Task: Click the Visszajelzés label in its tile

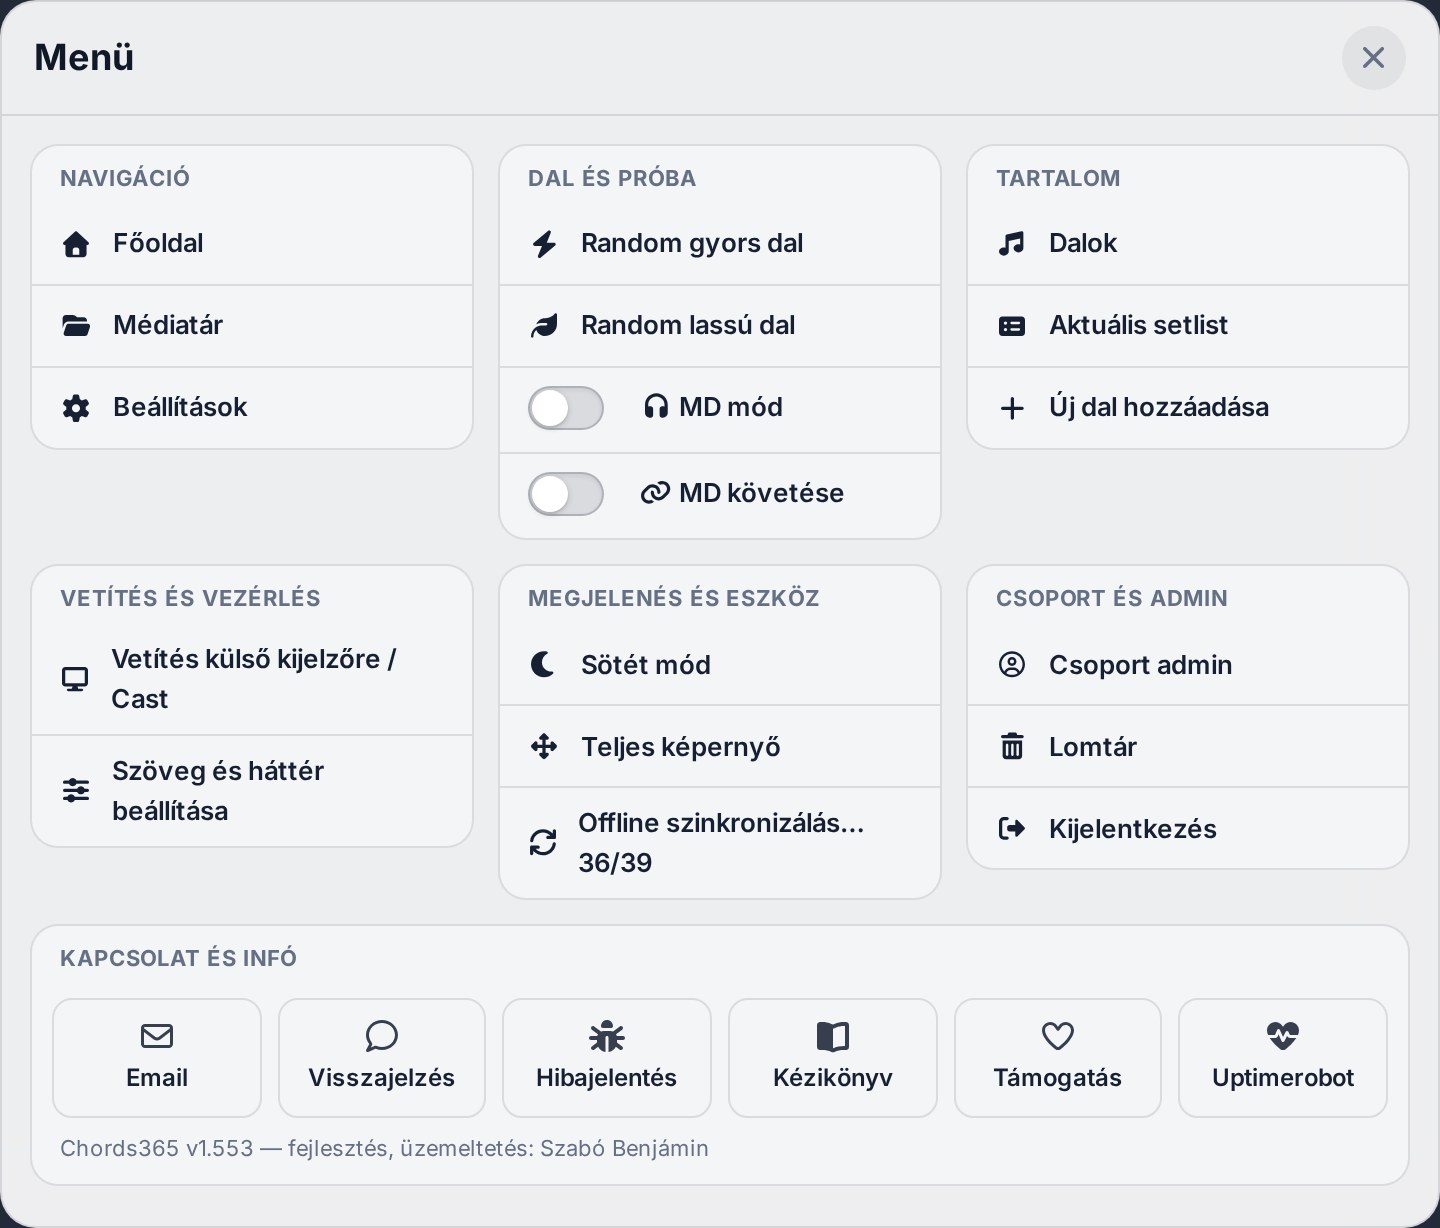Action: point(382,1078)
